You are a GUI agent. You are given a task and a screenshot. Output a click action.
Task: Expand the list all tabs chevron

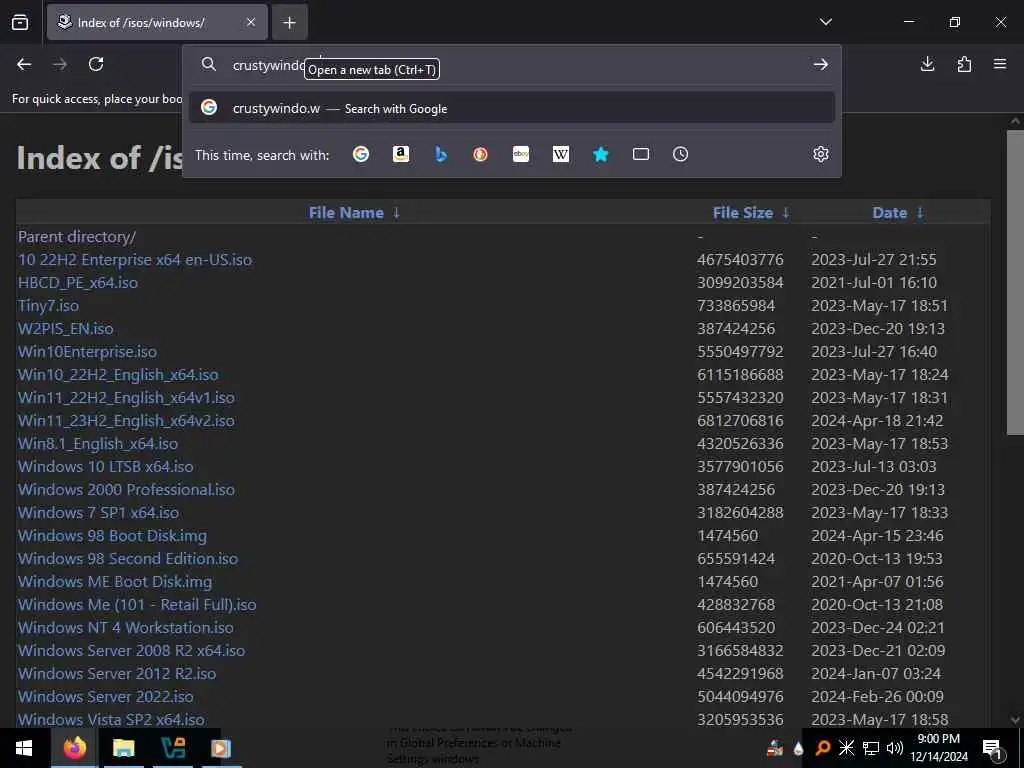click(x=825, y=22)
